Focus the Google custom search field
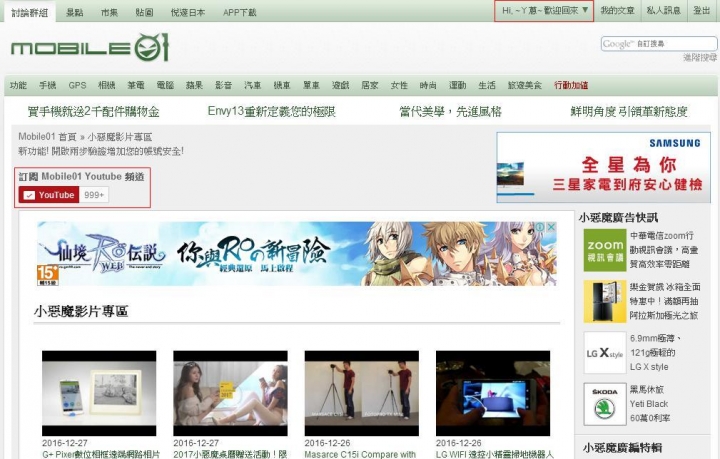The image size is (720, 459). [x=659, y=44]
